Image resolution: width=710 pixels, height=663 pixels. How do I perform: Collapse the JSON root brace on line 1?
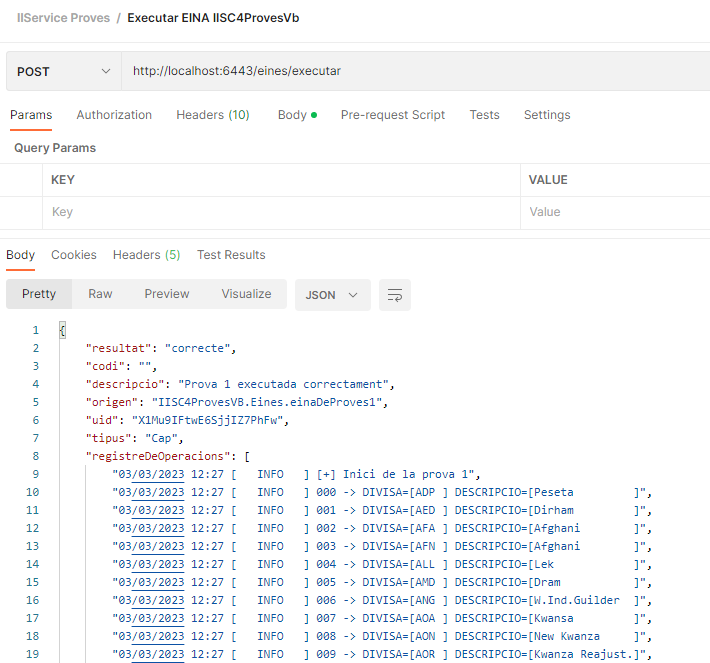click(x=62, y=330)
